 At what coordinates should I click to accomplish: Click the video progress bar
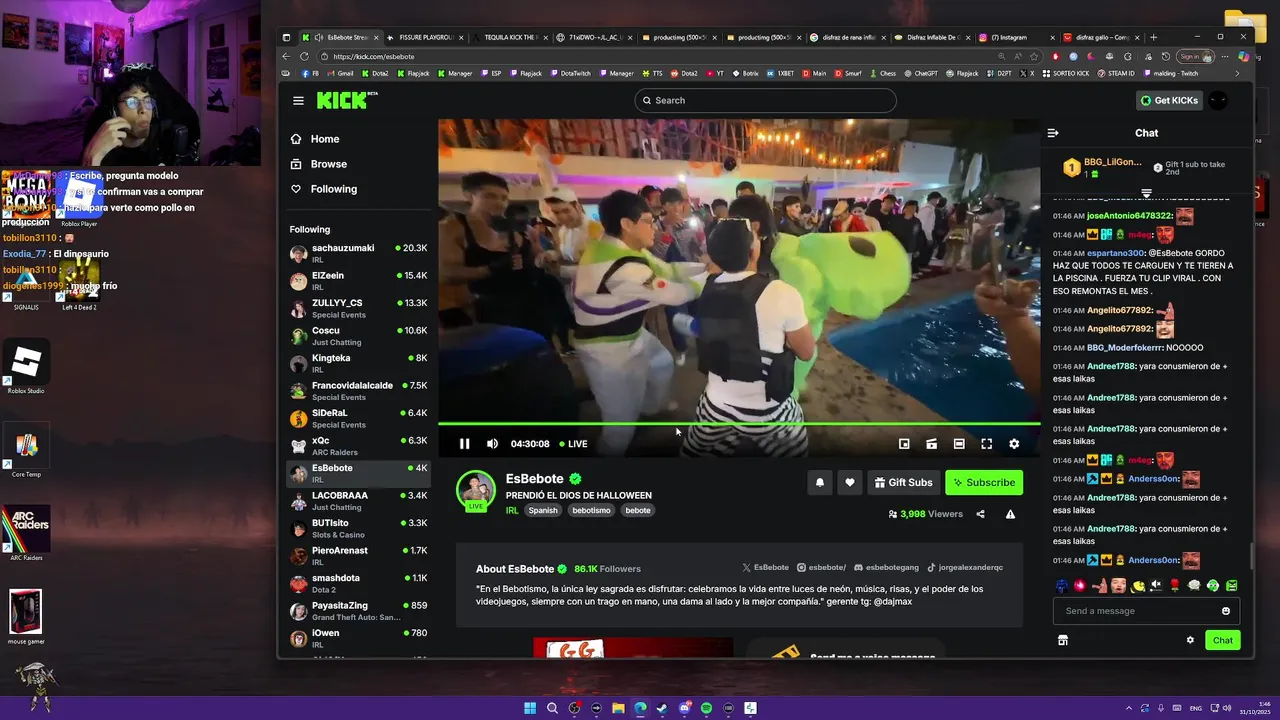tap(739, 424)
